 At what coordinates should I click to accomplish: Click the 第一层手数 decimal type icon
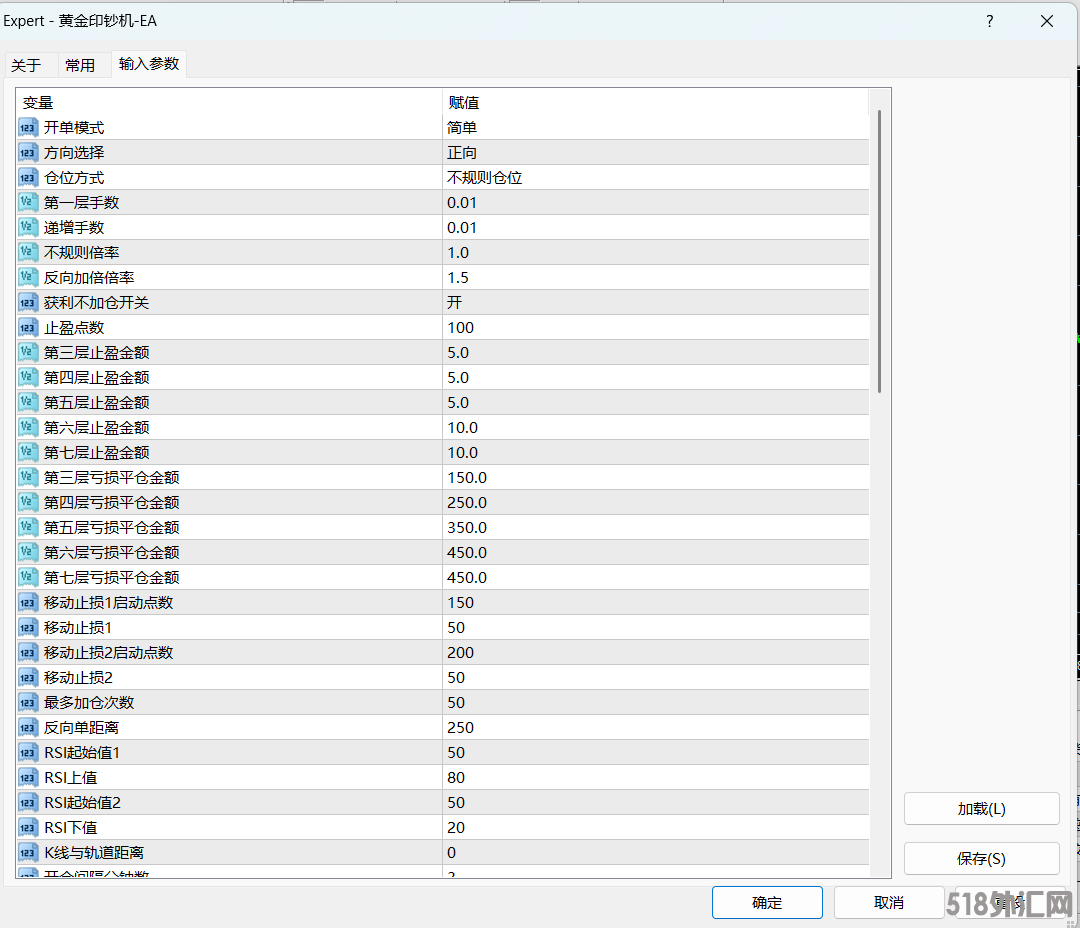[x=28, y=202]
